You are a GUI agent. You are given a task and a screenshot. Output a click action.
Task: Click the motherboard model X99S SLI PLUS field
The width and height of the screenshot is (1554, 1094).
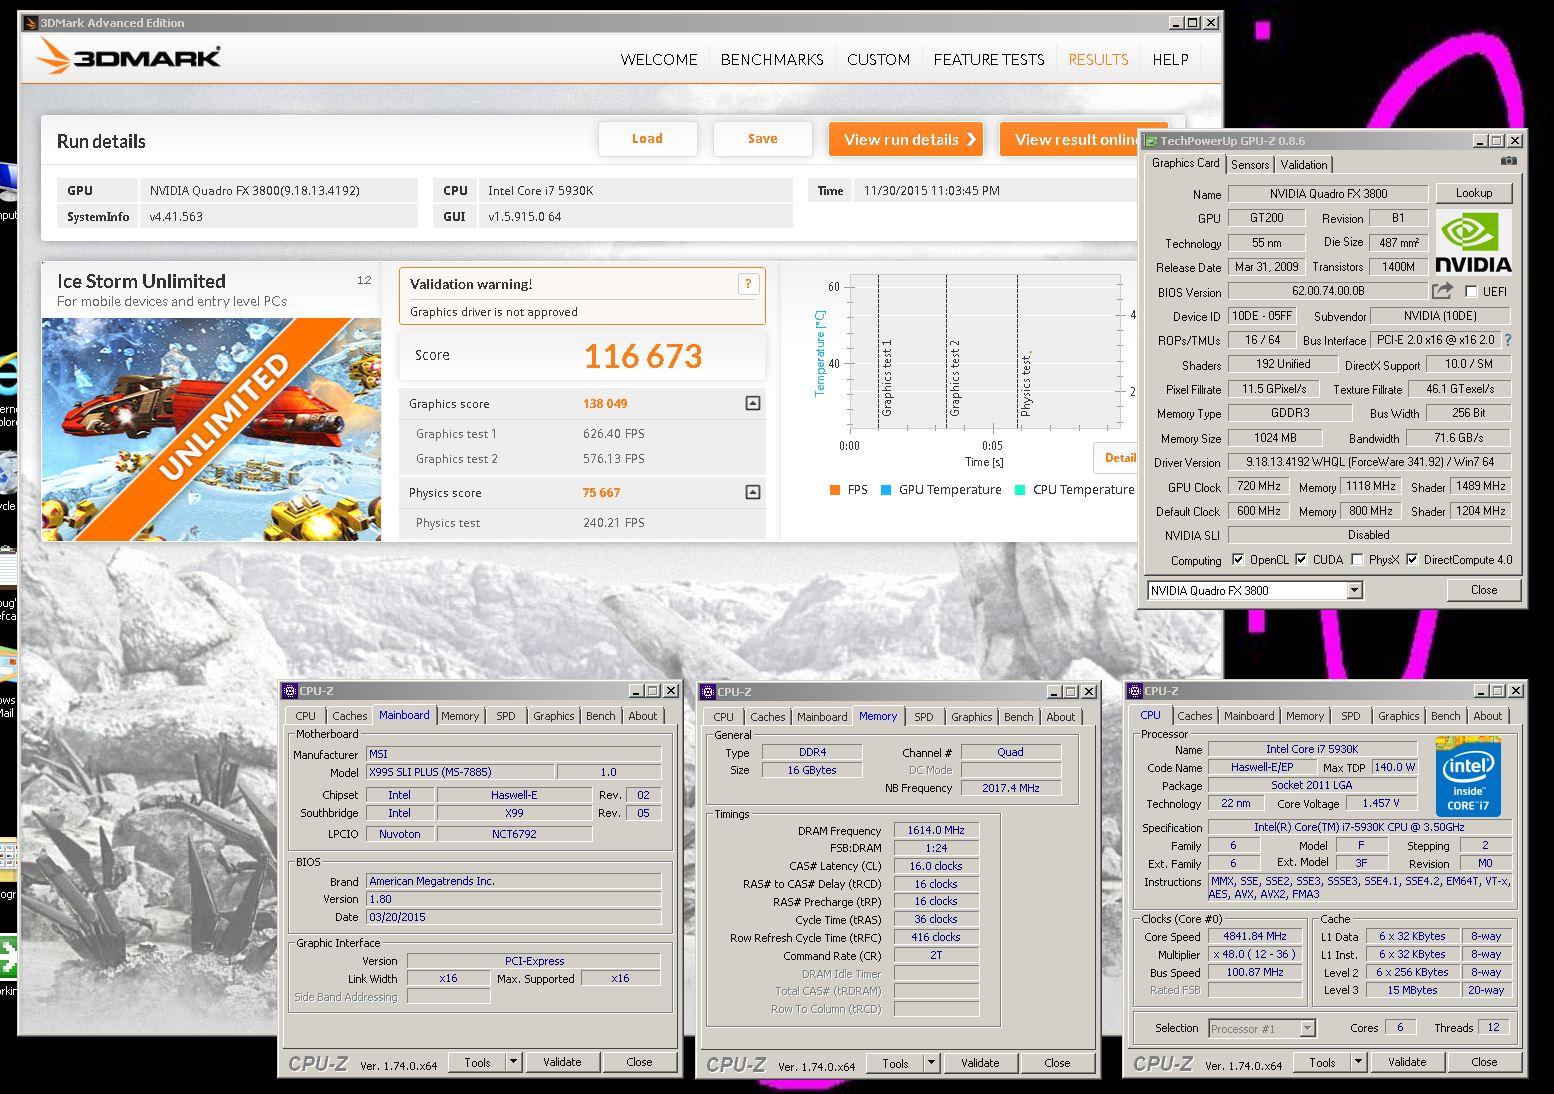coord(460,772)
